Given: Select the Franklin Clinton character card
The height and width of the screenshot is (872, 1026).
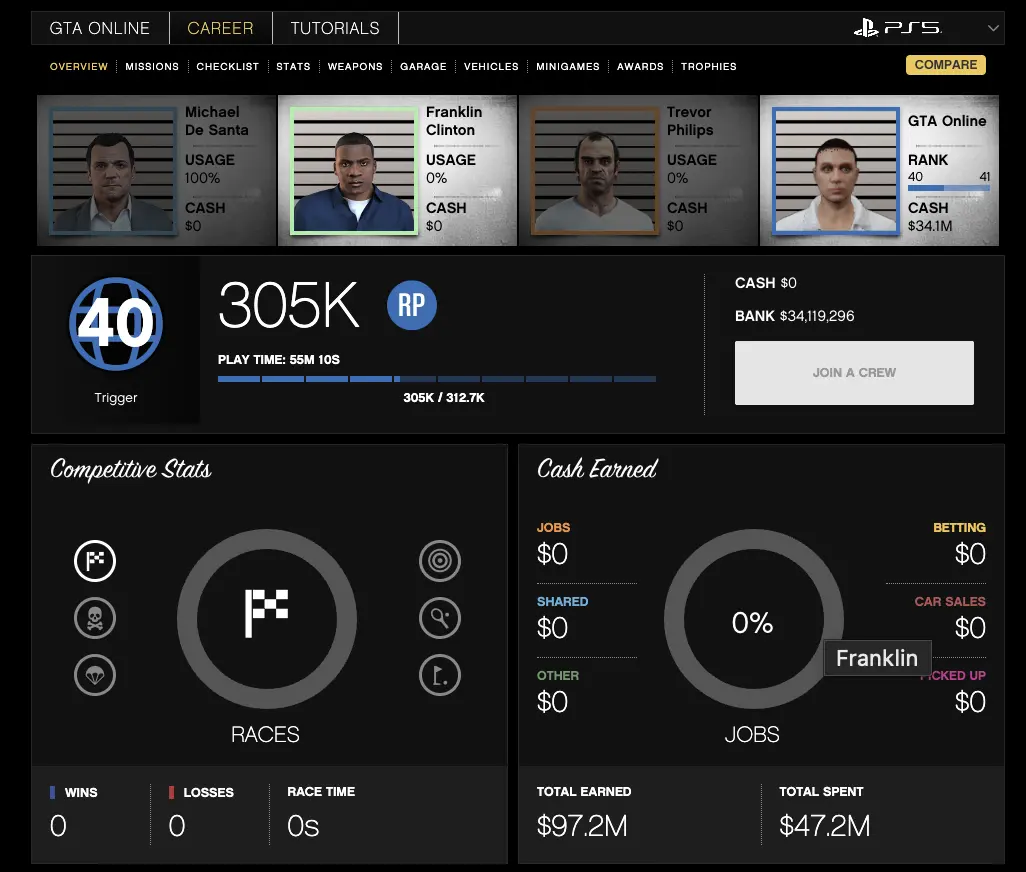Looking at the screenshot, I should coord(397,171).
